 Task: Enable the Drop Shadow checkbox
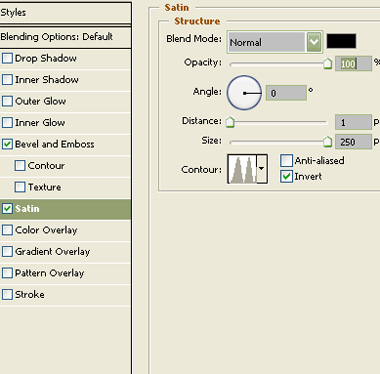[7, 58]
